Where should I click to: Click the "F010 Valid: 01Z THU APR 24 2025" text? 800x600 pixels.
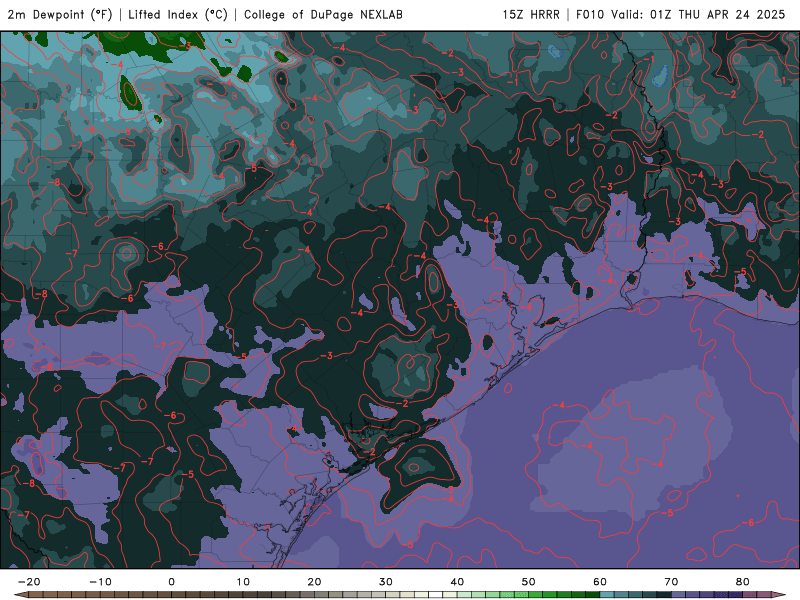tap(681, 14)
